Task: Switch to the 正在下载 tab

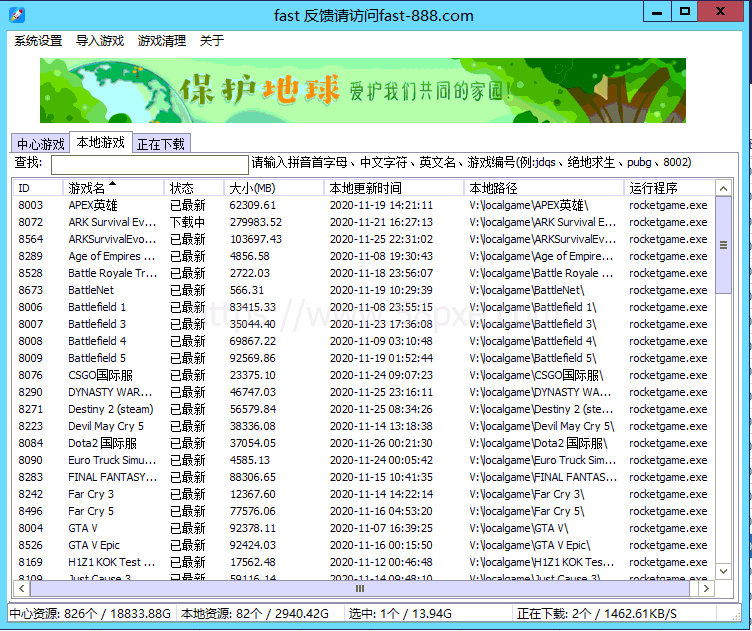Action: click(161, 144)
